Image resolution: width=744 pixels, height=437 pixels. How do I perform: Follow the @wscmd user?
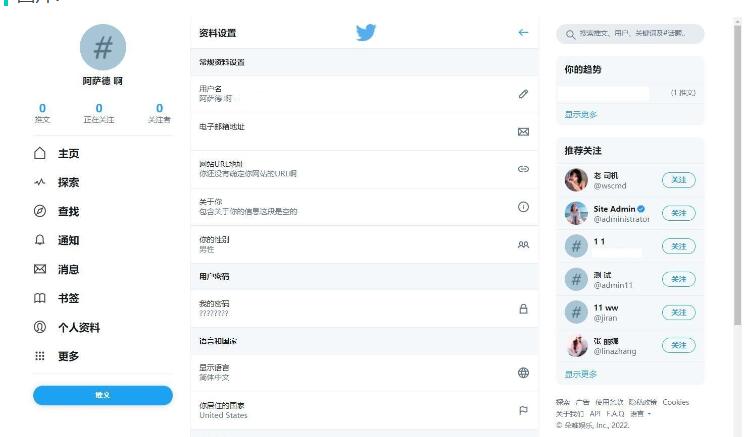[679, 180]
